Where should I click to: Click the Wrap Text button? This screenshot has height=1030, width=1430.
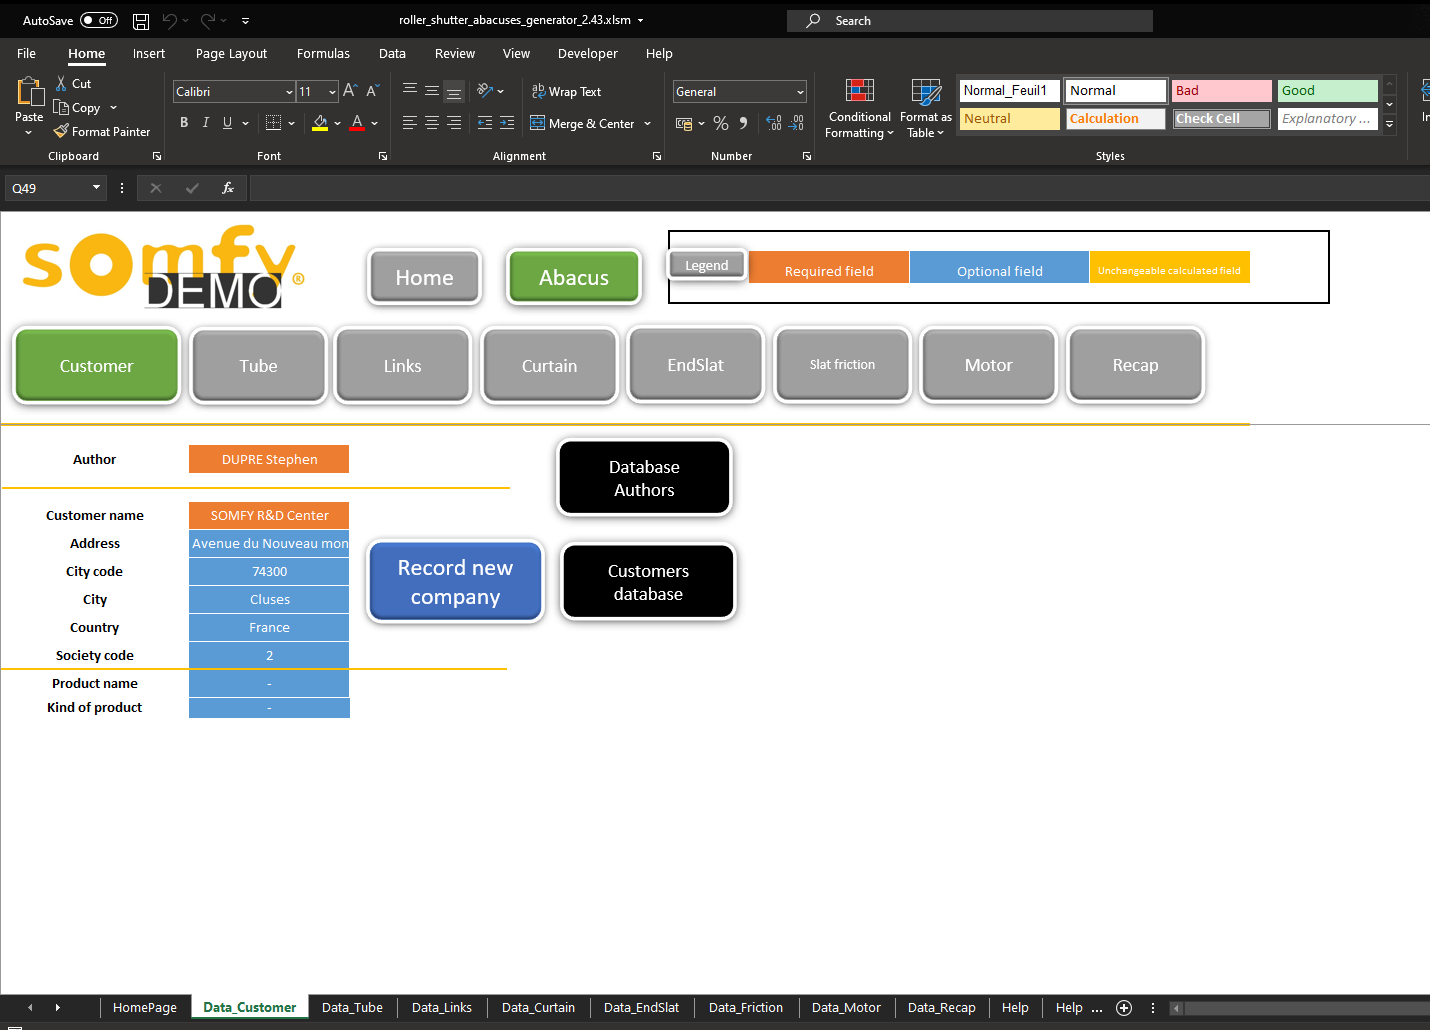click(x=566, y=91)
